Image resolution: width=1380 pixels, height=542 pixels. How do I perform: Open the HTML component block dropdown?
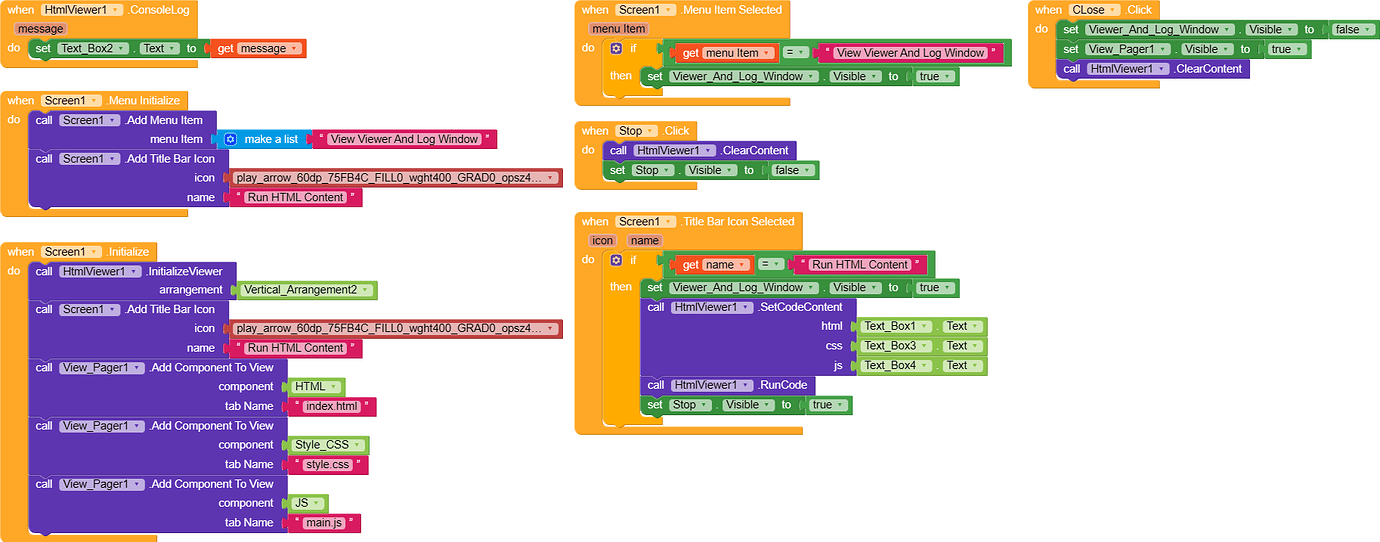pyautogui.click(x=317, y=387)
